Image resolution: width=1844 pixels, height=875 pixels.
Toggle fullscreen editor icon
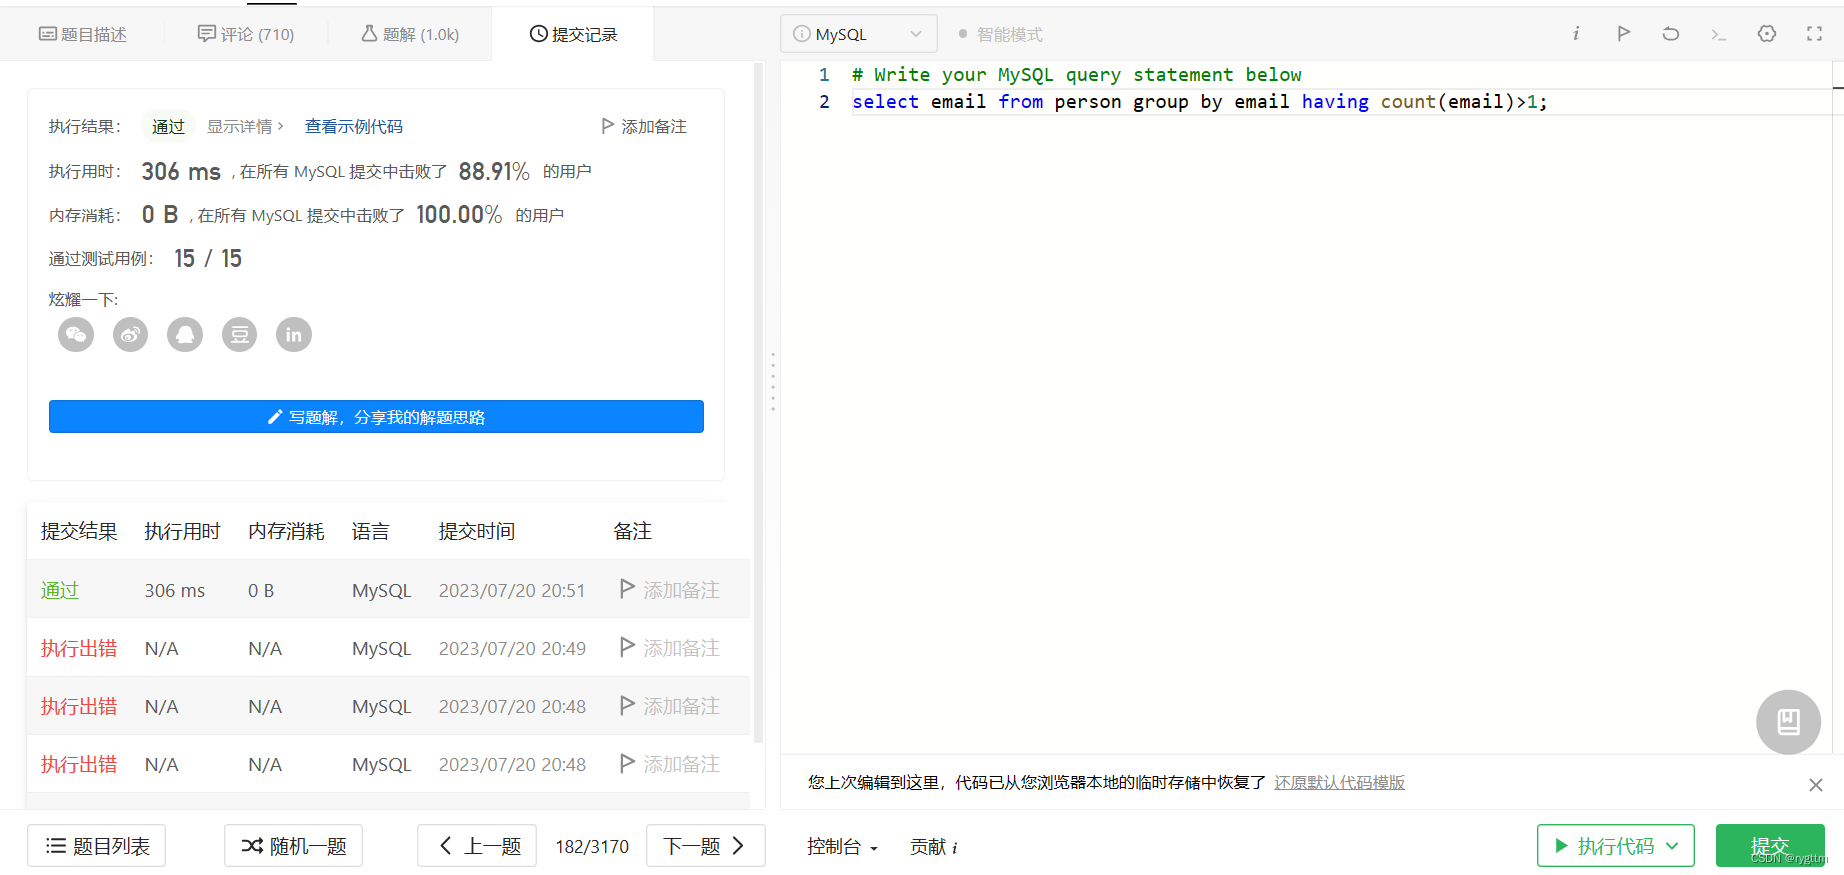point(1814,34)
